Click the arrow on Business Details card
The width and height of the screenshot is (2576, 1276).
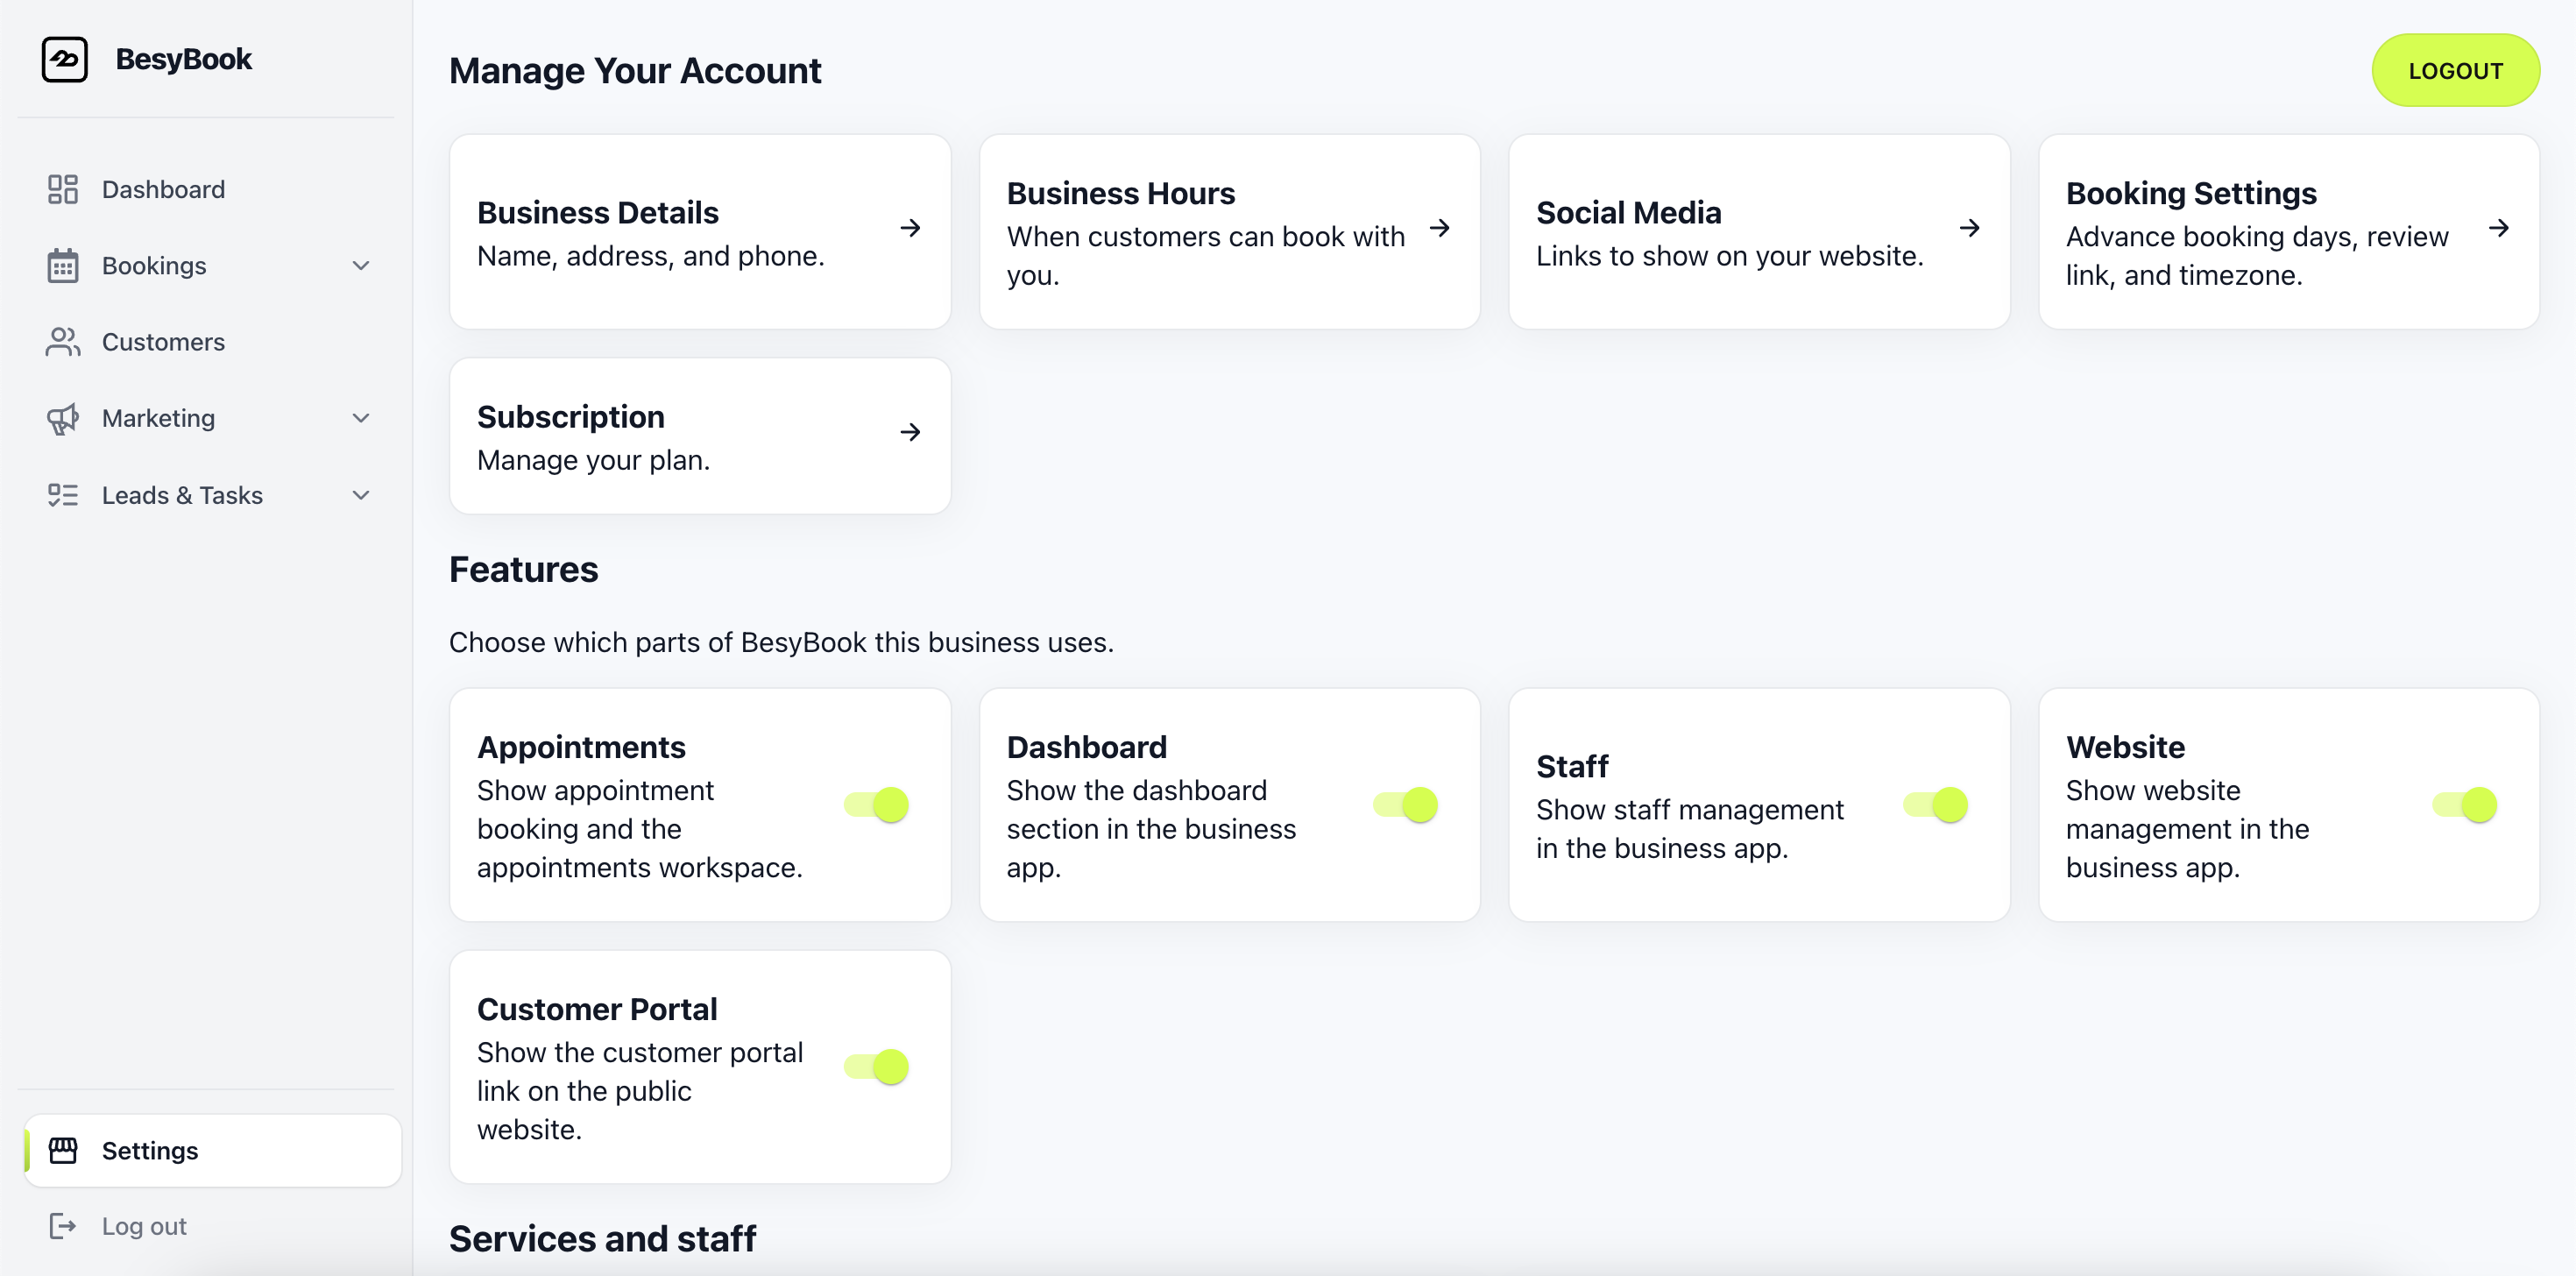coord(910,228)
